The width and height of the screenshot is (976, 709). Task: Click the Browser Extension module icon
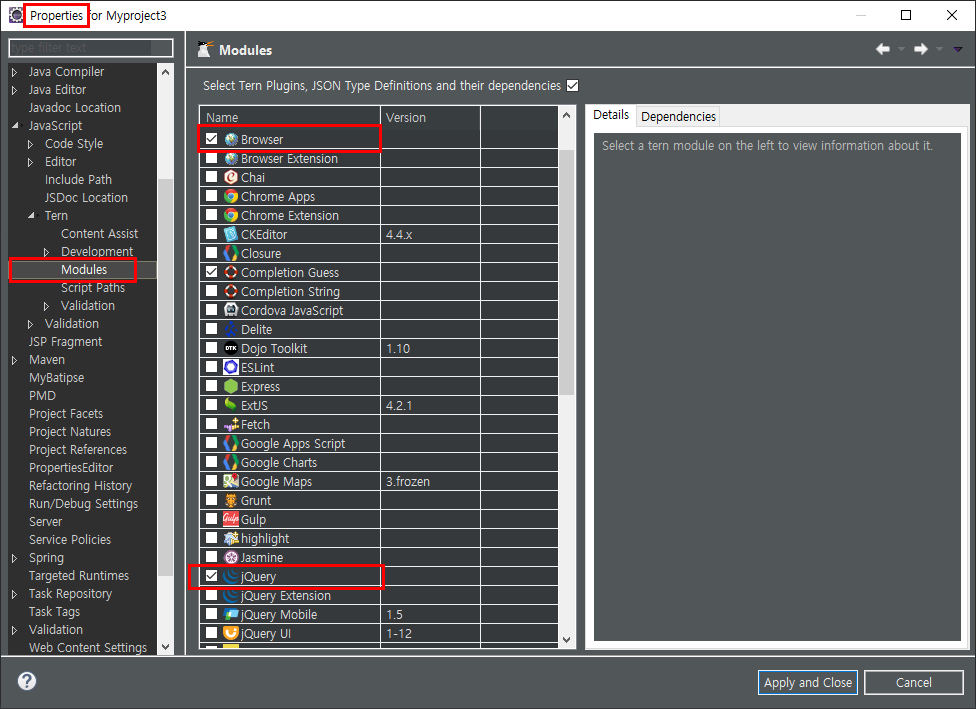click(x=231, y=158)
